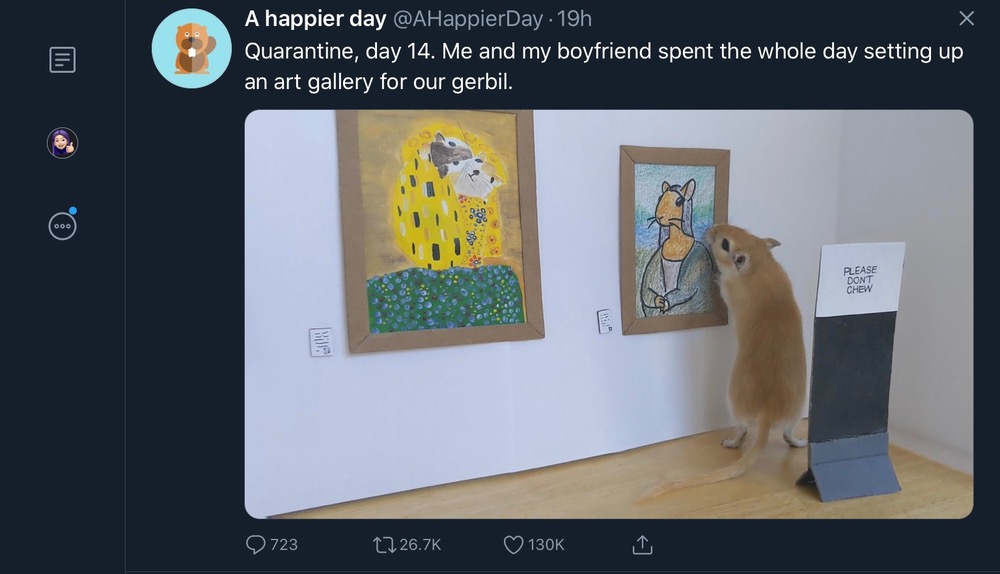Open the tweet's 19h timestamp
Screen dimensions: 1000x574
(574, 19)
